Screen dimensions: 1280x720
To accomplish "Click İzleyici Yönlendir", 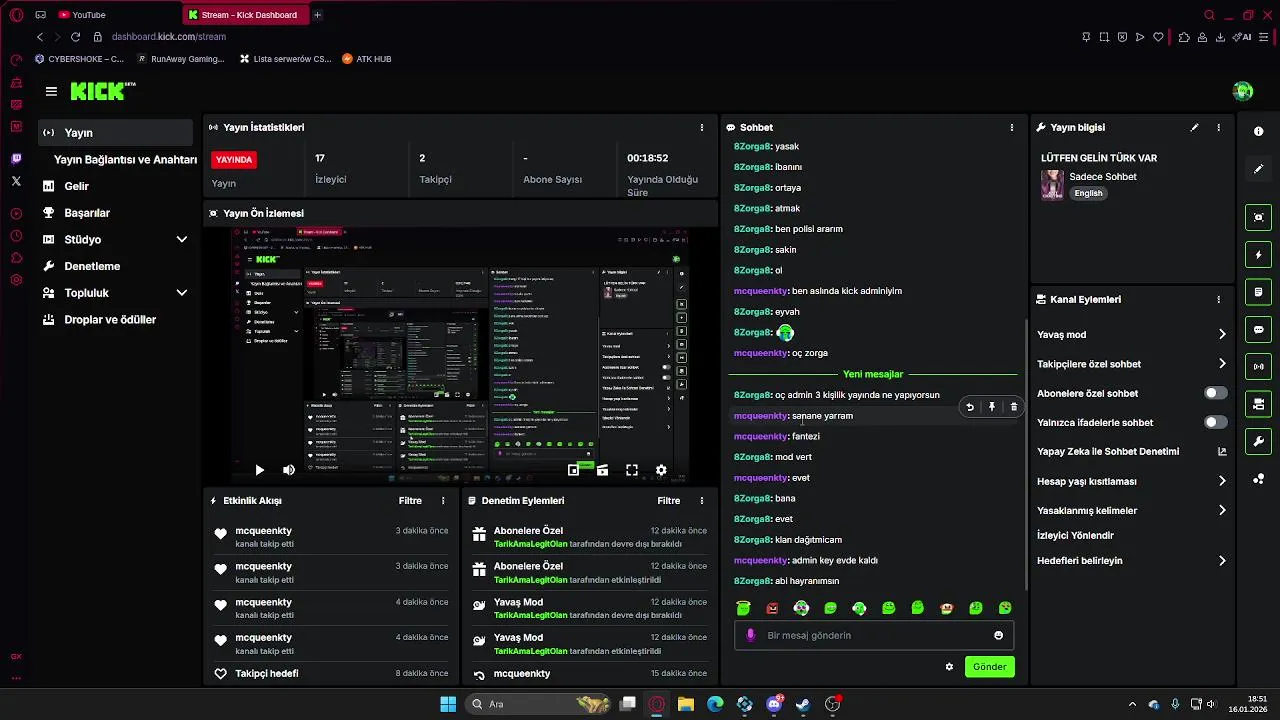I will point(1075,536).
